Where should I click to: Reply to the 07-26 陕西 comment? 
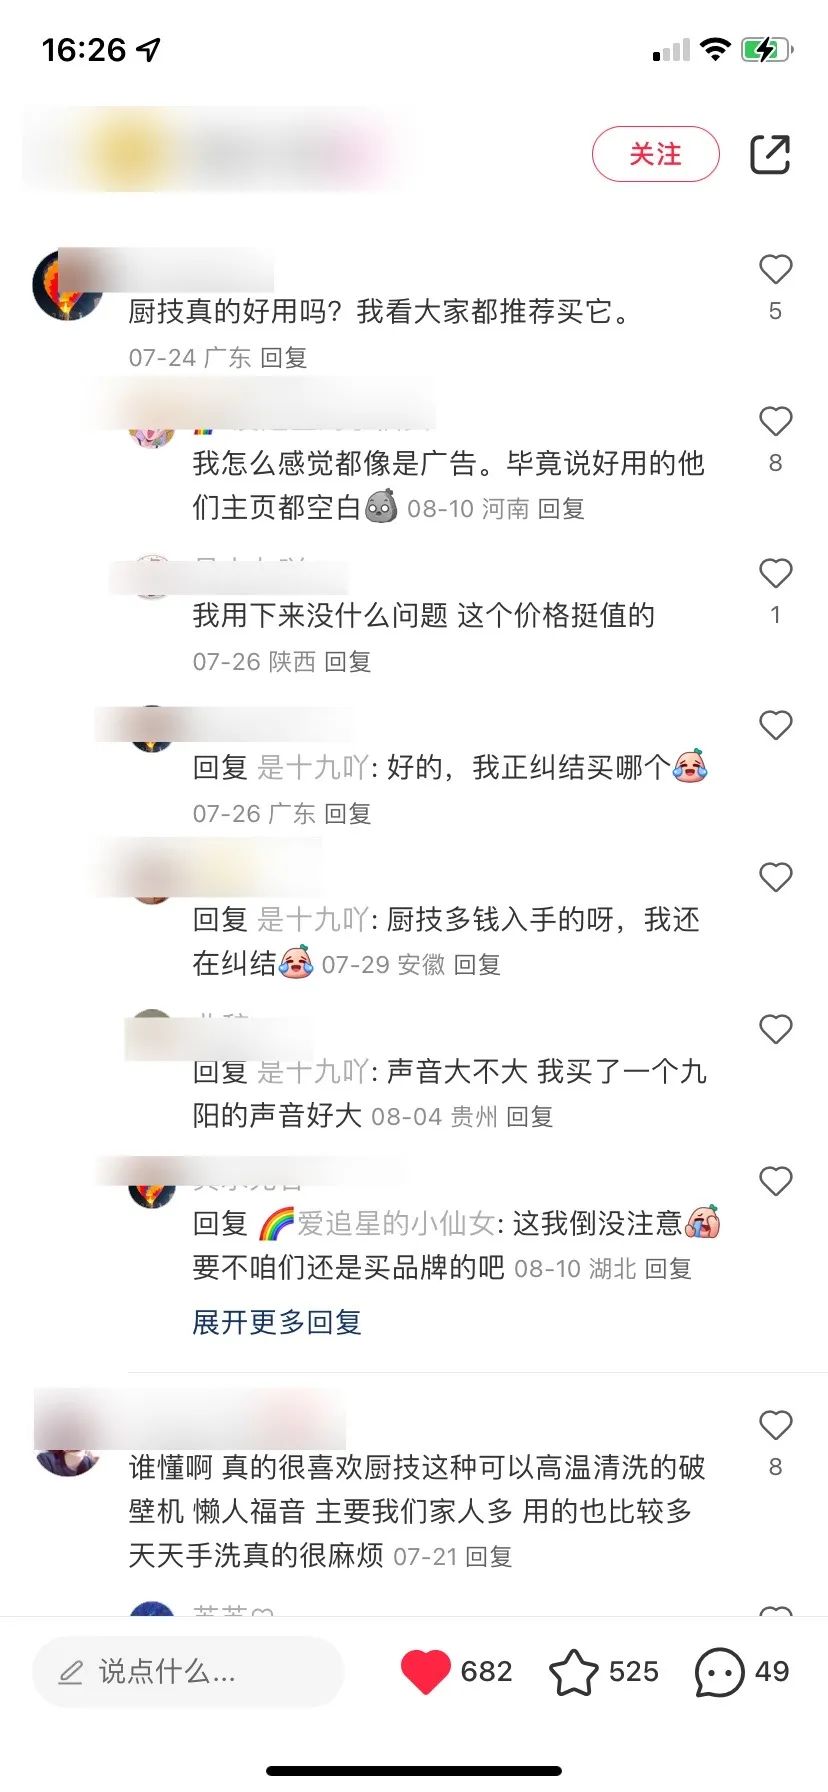(348, 662)
